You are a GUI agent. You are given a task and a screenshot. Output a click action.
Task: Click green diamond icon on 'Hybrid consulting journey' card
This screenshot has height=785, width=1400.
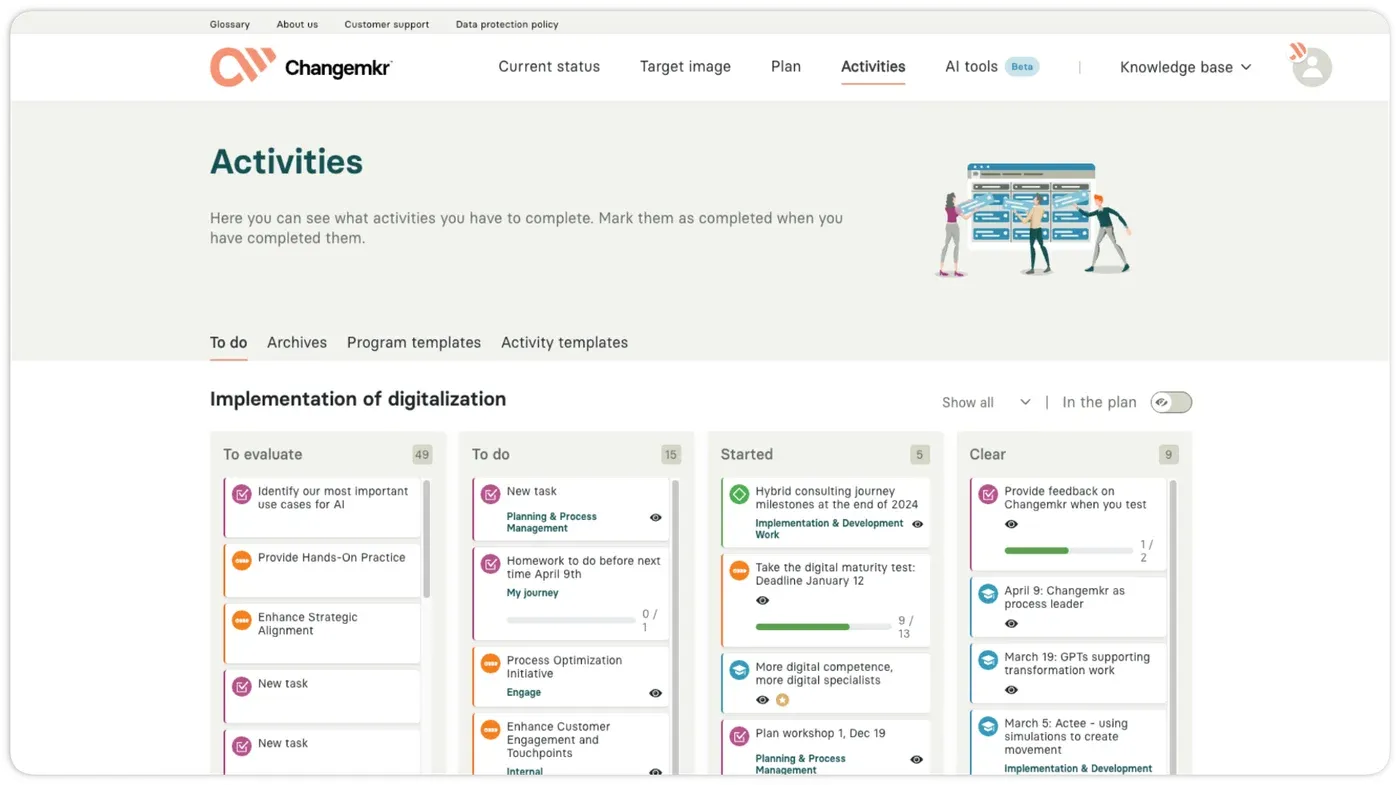(739, 494)
